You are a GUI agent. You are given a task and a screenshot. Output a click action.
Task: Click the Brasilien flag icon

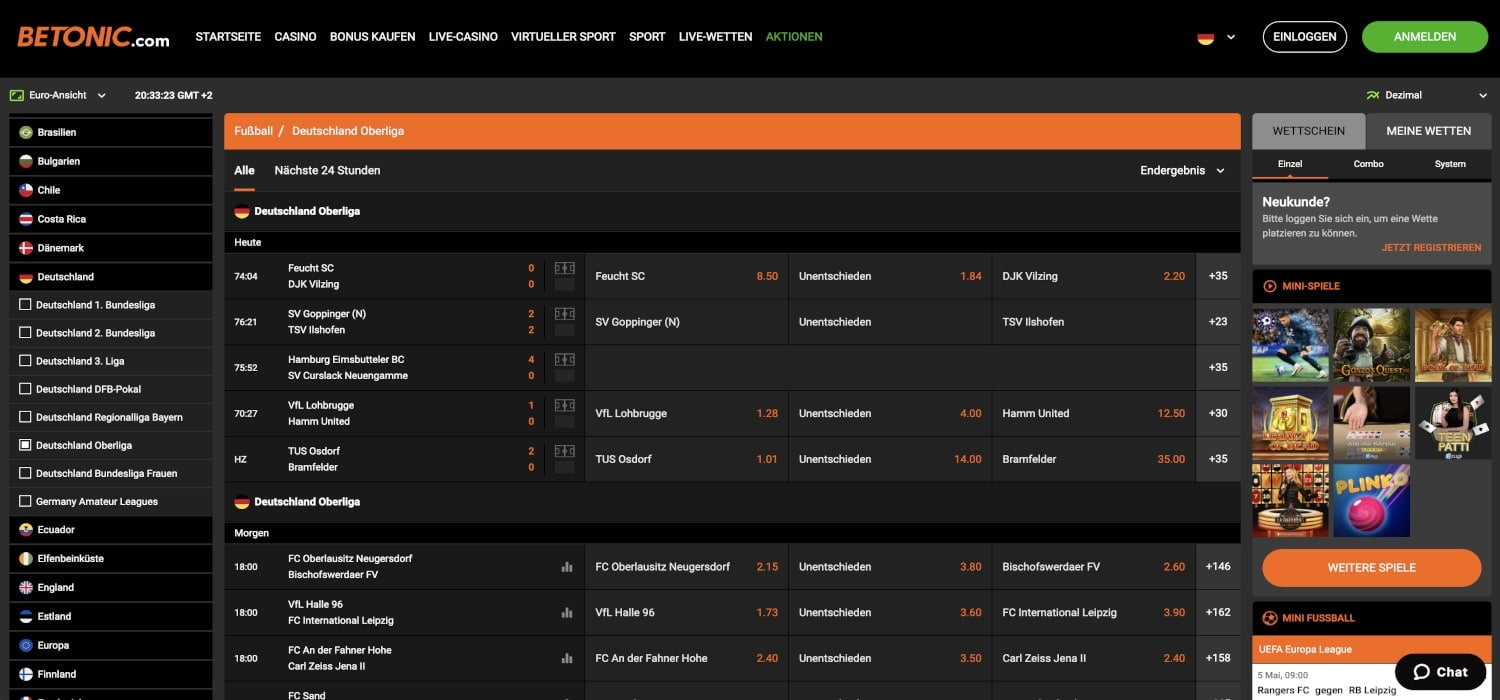click(26, 132)
